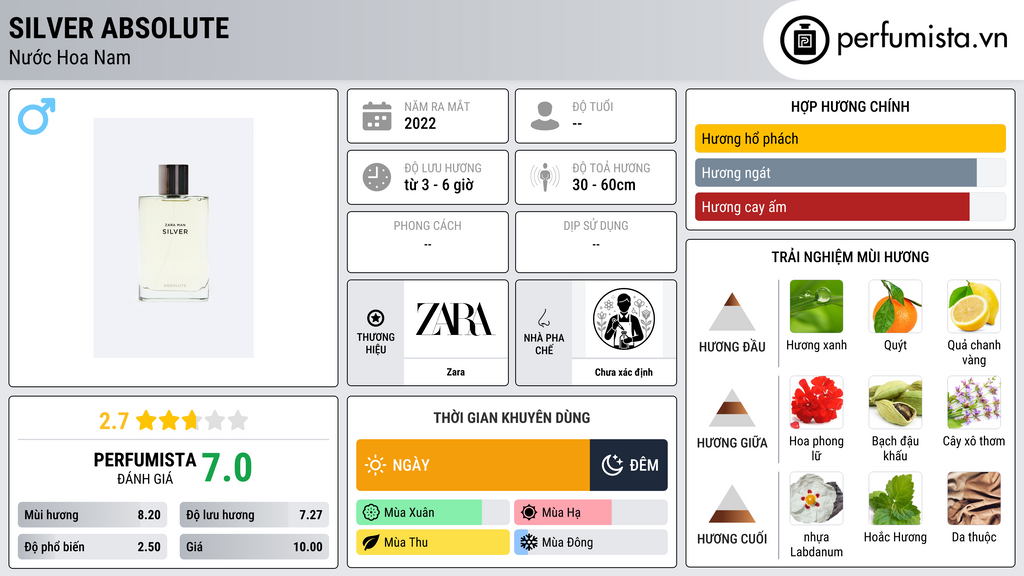
Task: Click the sun icon for Mùa Hạ
Action: (529, 513)
